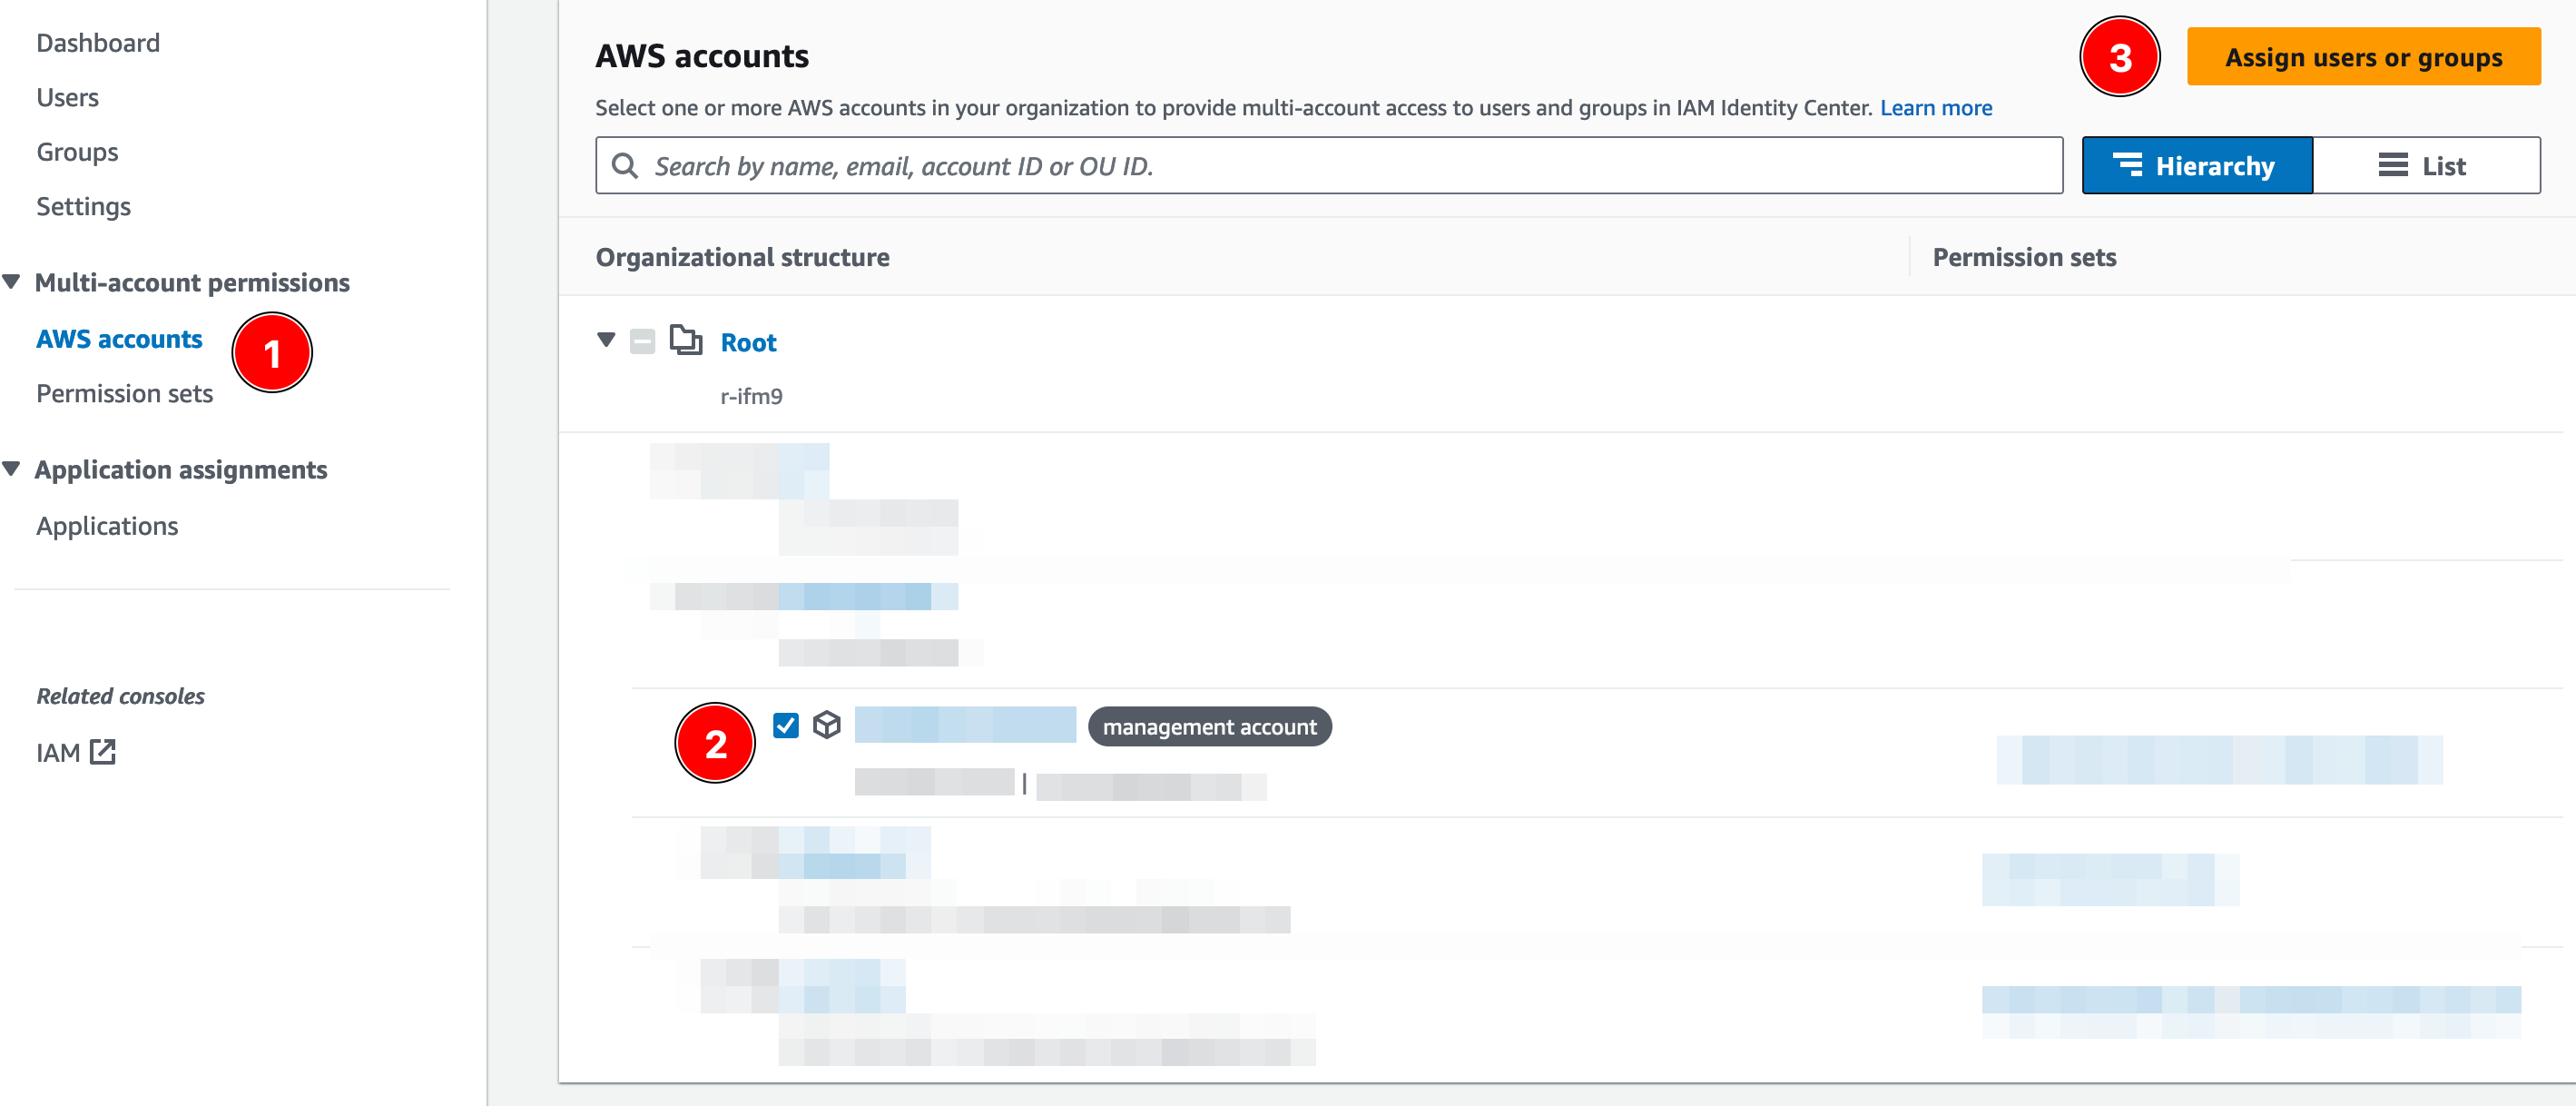Collapse Application assignments section

click(x=12, y=469)
